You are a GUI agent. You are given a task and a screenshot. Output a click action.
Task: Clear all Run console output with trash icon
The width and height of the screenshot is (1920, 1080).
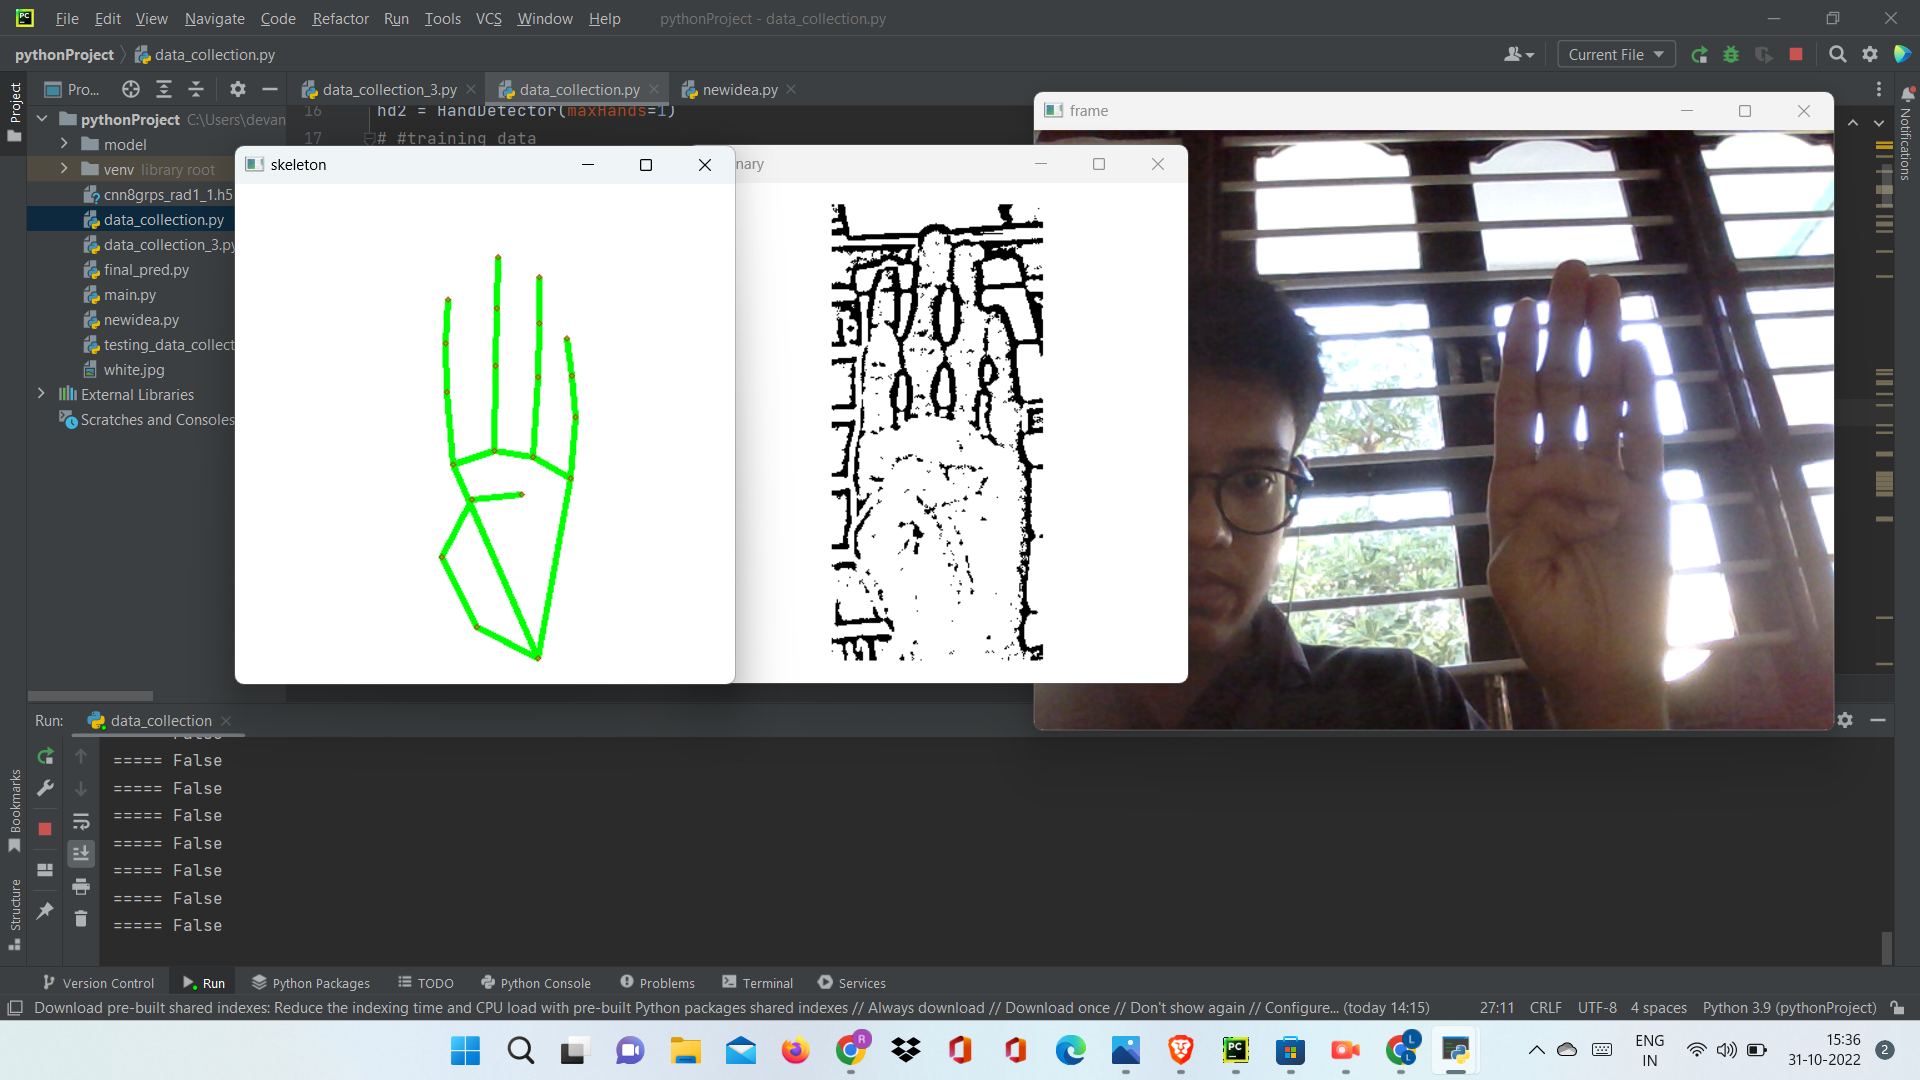[81, 918]
